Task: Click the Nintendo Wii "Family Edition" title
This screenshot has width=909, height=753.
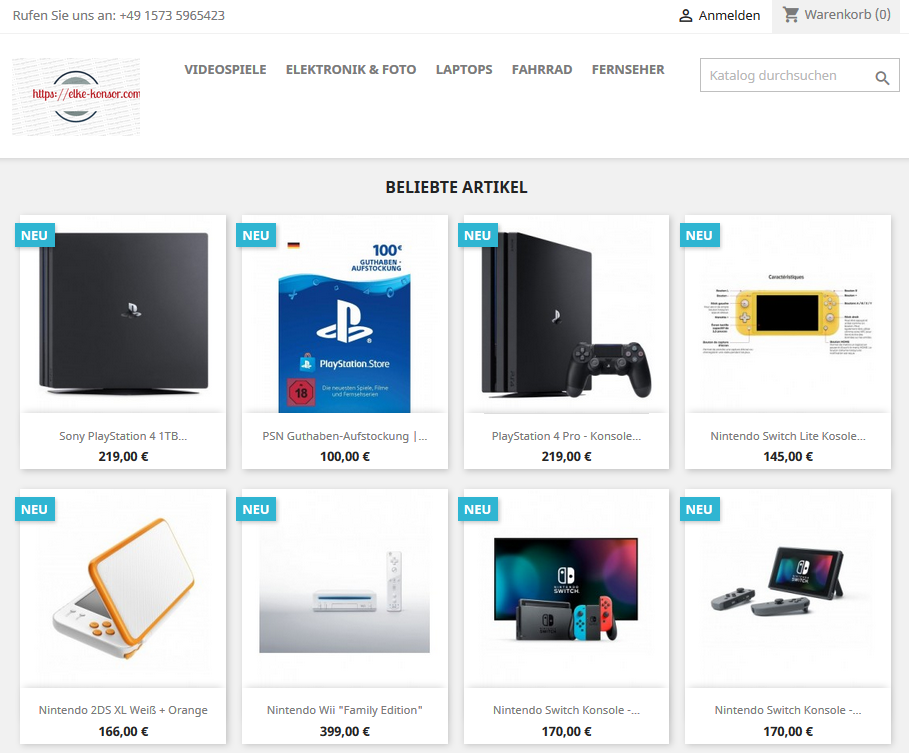Action: [x=344, y=710]
